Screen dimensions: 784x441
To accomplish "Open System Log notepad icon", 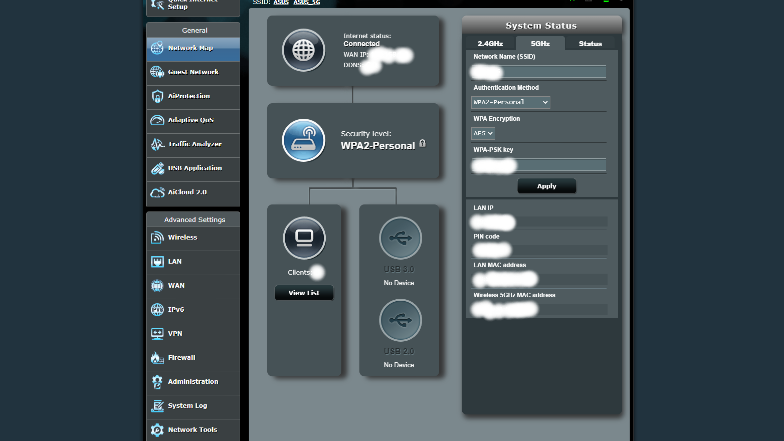I will coord(157,406).
